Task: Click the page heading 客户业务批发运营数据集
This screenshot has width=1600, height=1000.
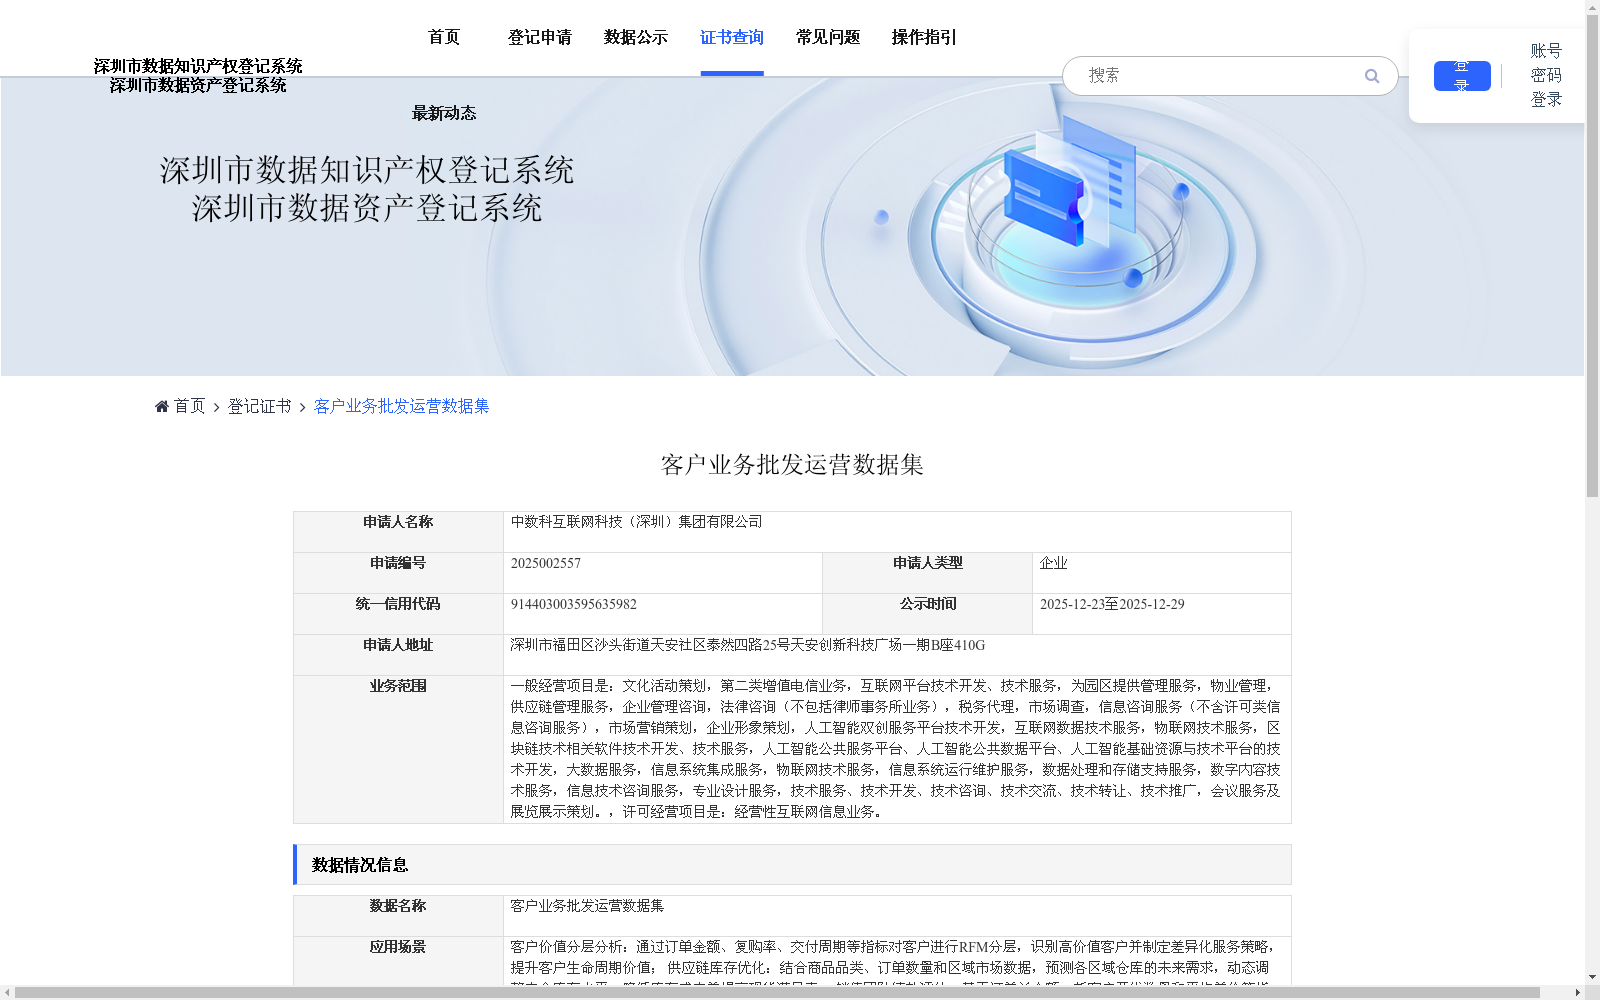Action: pyautogui.click(x=792, y=465)
